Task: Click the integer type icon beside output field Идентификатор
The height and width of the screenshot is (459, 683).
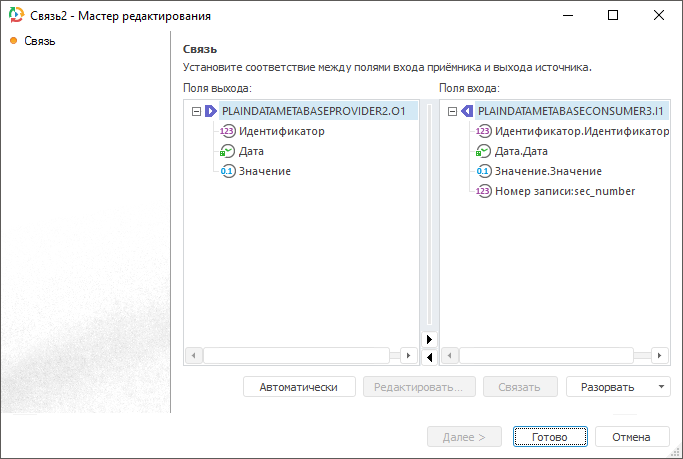Action: [227, 131]
